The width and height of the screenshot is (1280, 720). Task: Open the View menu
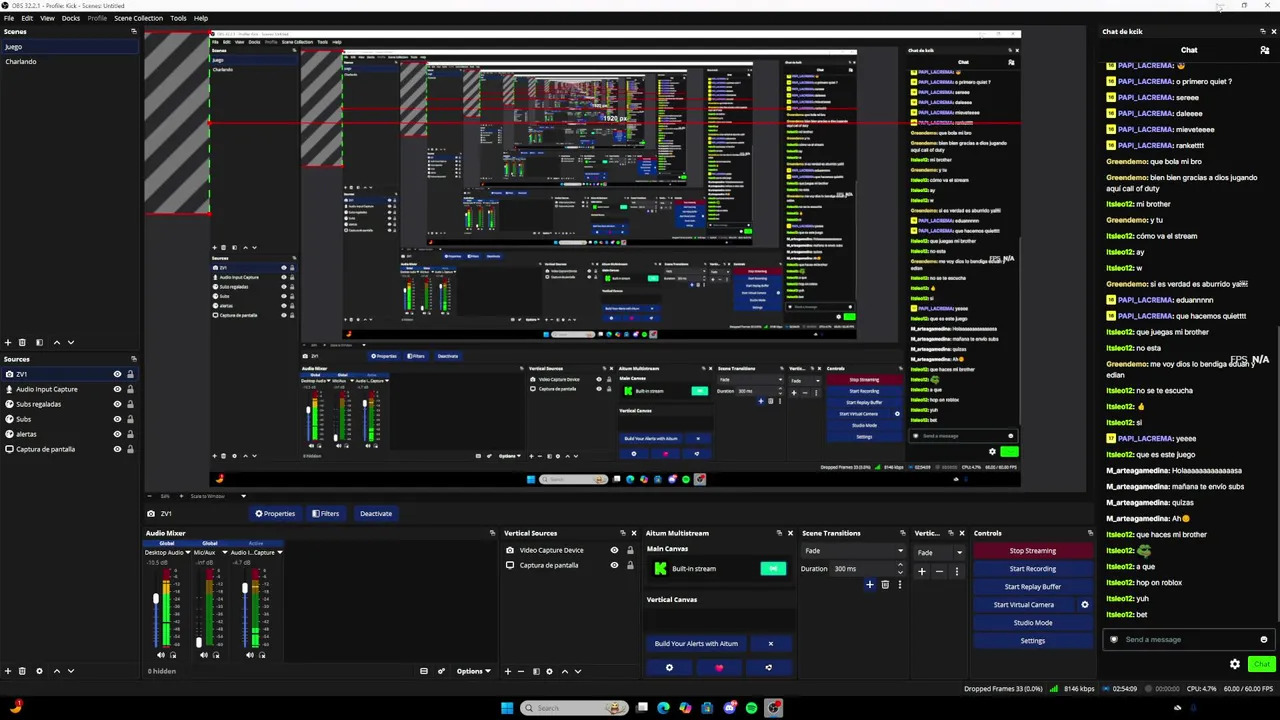(x=47, y=18)
